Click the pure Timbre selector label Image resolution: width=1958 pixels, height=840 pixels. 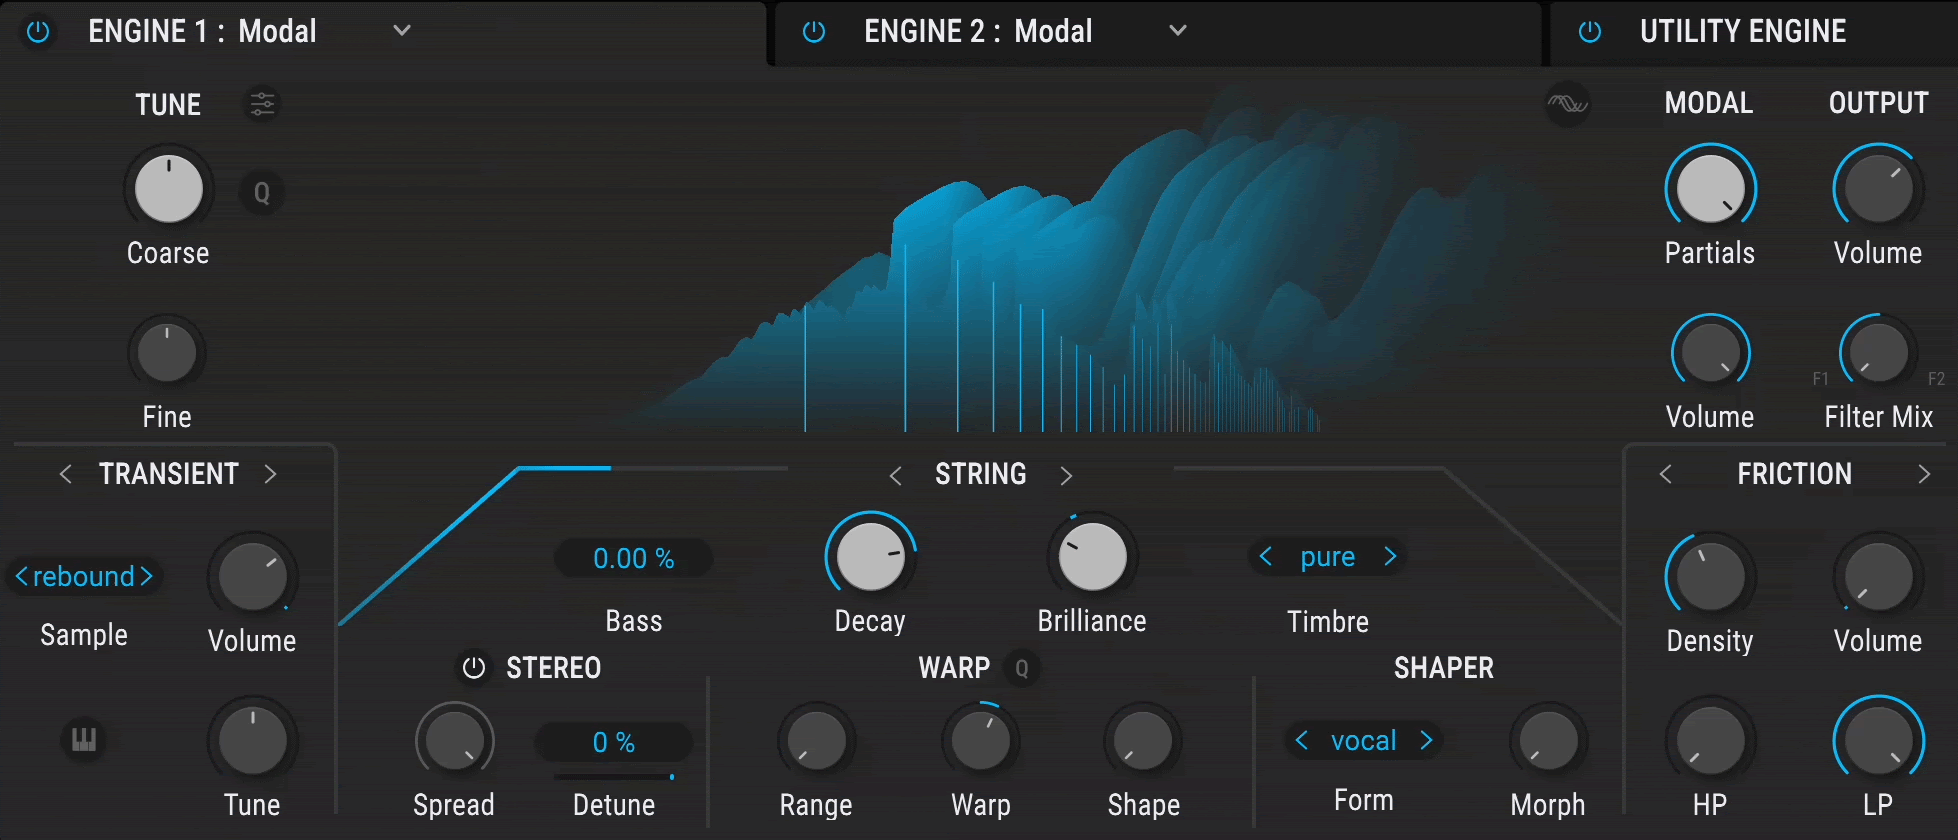pyautogui.click(x=1327, y=557)
